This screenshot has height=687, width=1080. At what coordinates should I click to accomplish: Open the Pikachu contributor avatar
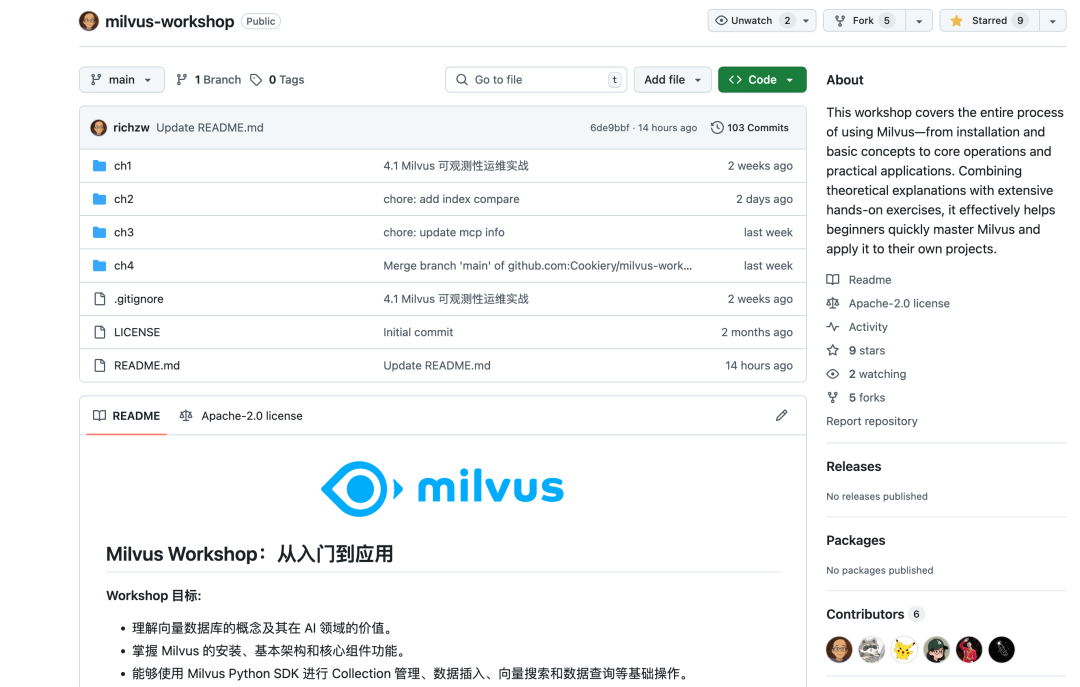click(904, 649)
